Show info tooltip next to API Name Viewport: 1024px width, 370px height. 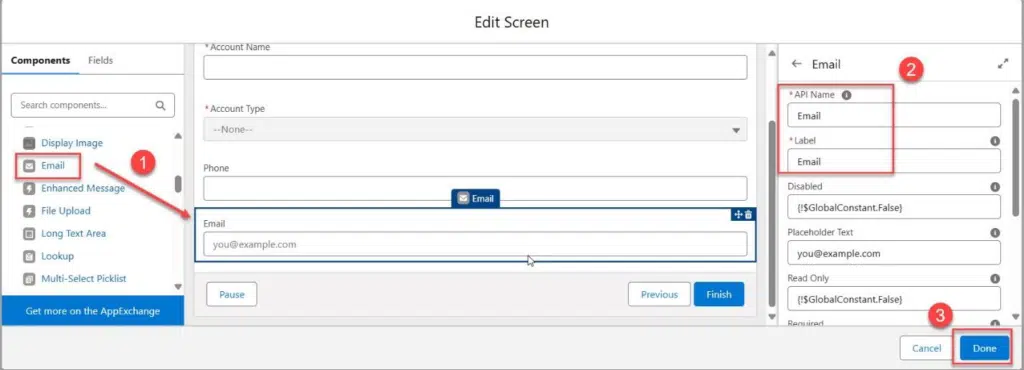(x=846, y=95)
